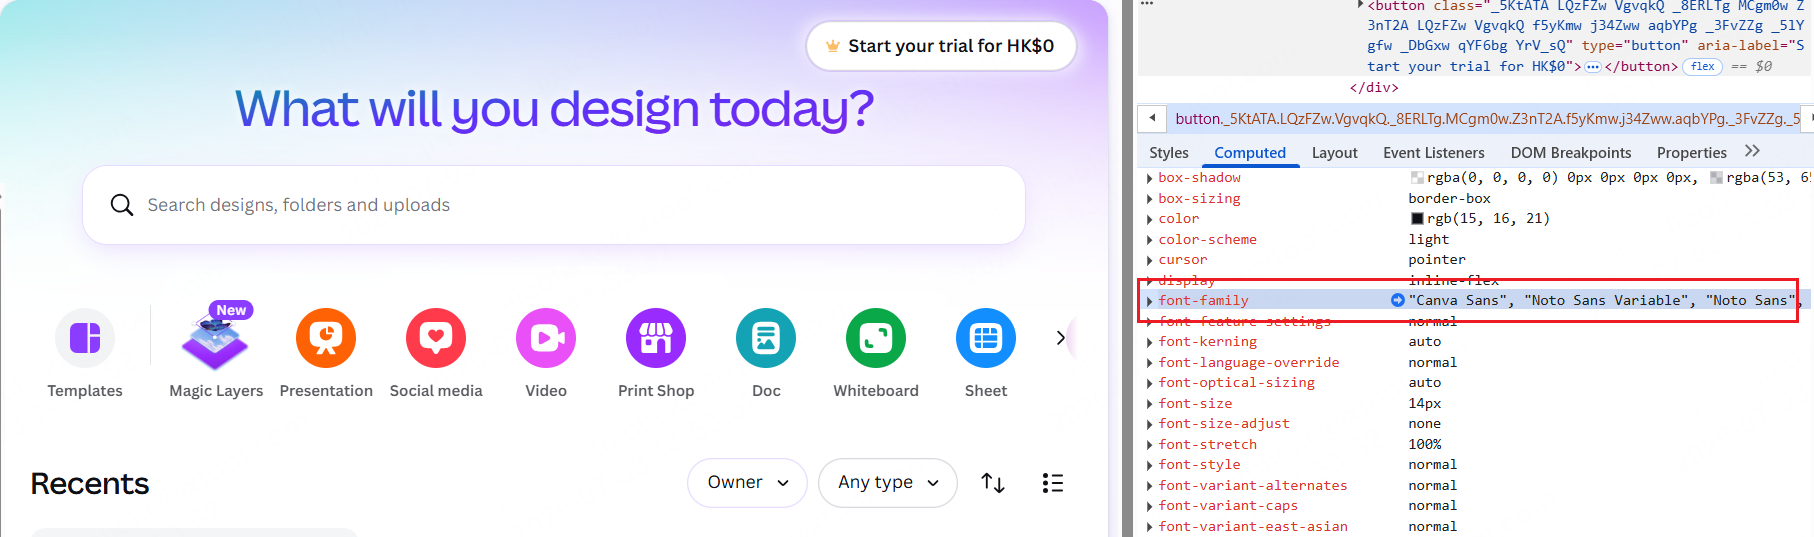Open the Any type filter dropdown

point(888,483)
